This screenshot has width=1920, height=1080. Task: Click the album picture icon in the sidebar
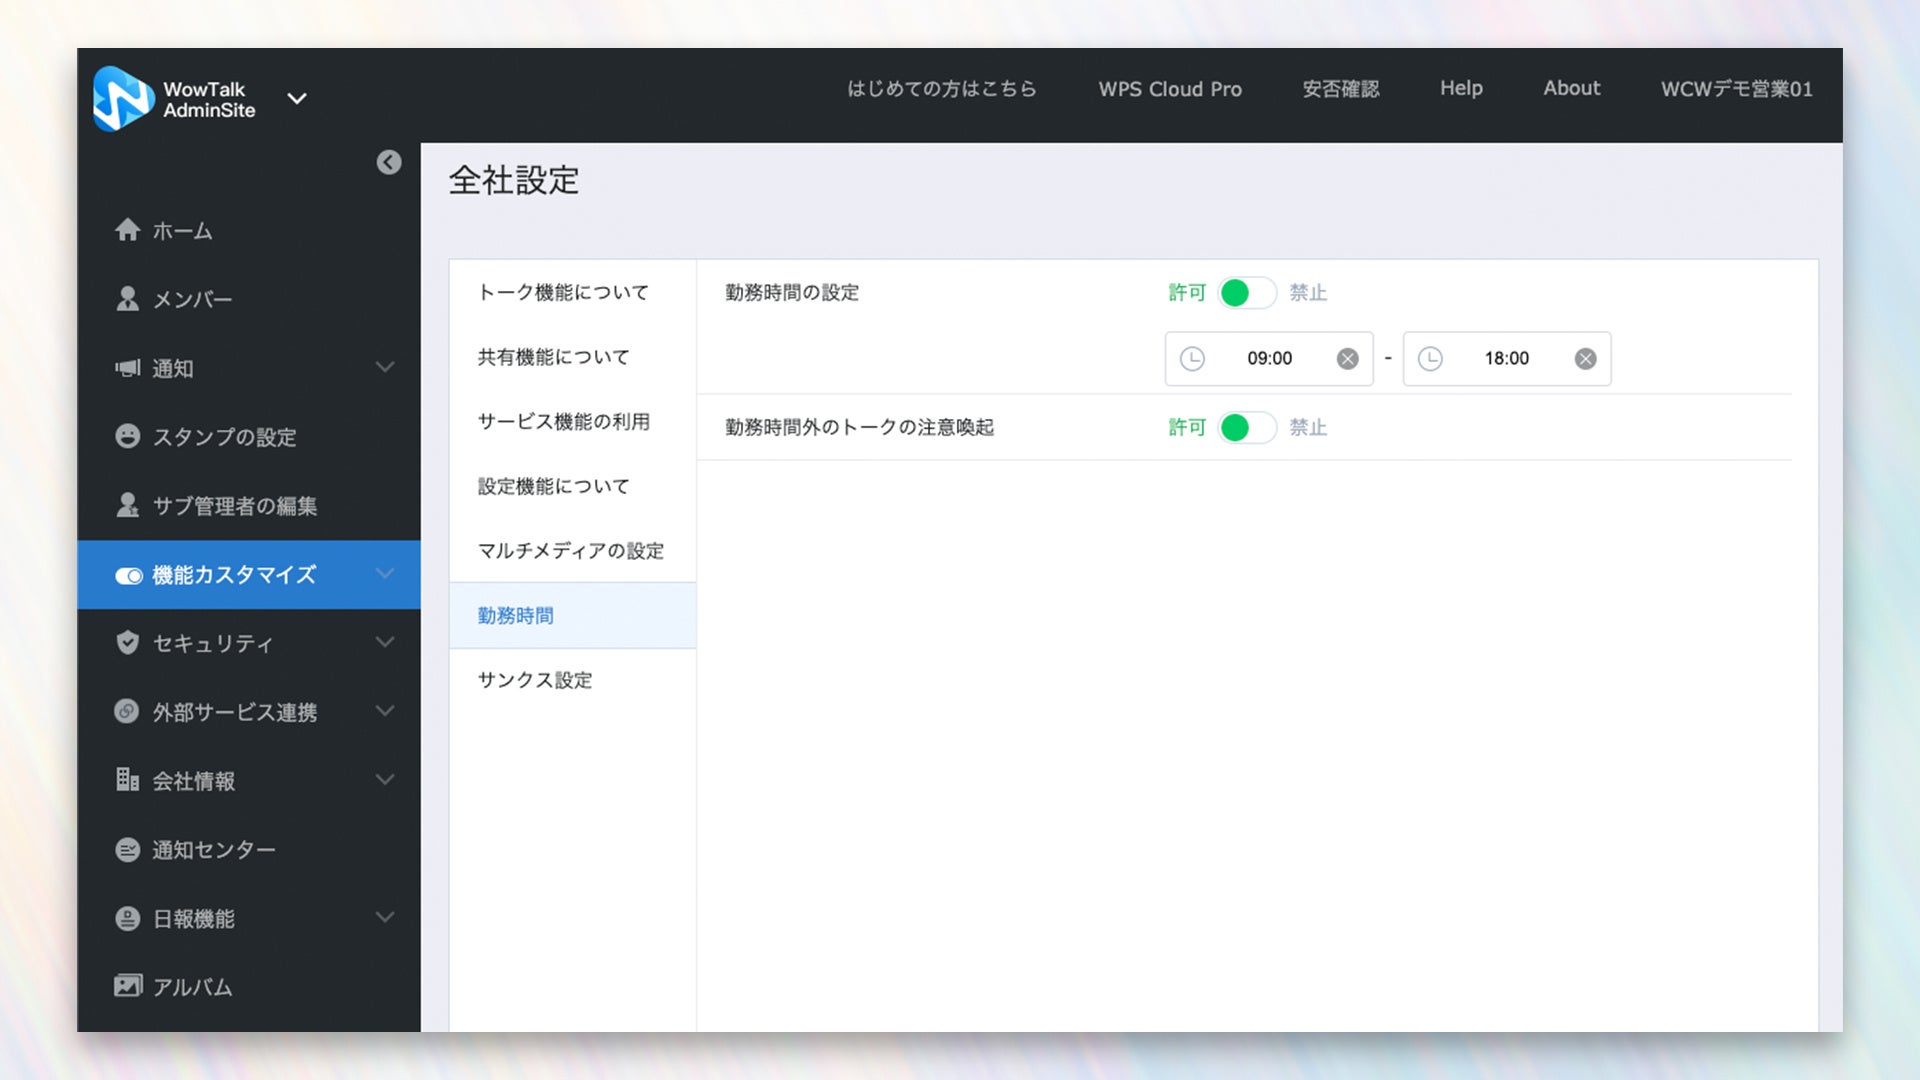point(127,986)
